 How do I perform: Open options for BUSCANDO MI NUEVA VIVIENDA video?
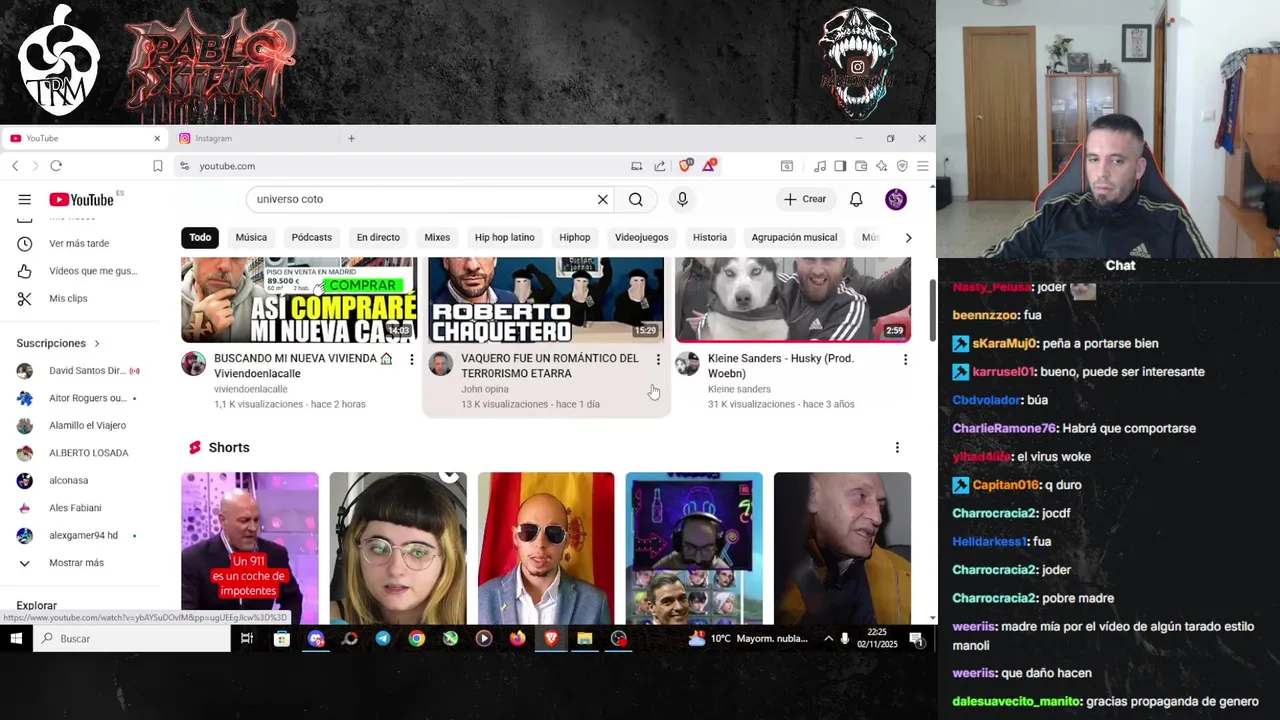click(x=411, y=359)
